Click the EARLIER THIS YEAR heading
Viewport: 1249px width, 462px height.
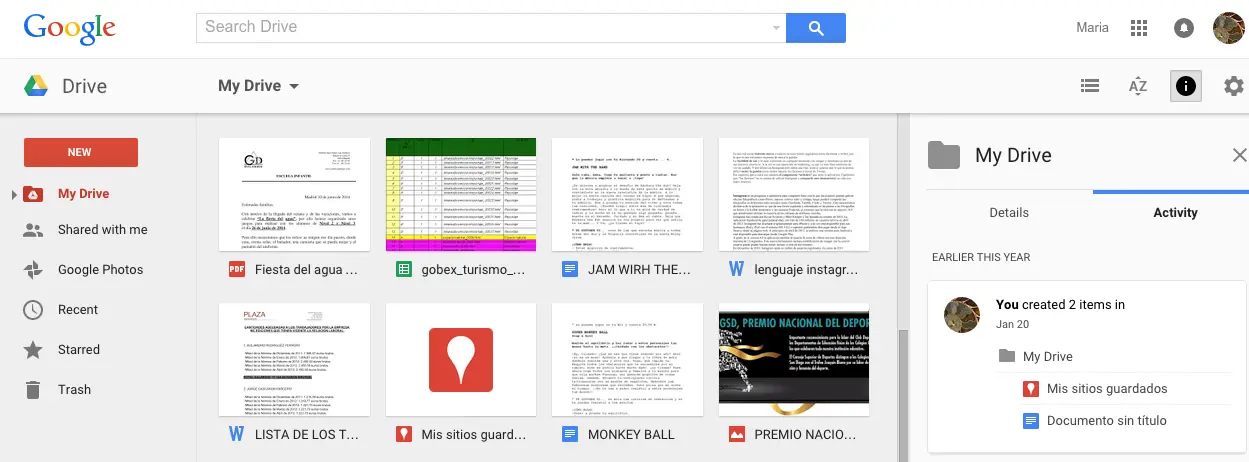[981, 257]
